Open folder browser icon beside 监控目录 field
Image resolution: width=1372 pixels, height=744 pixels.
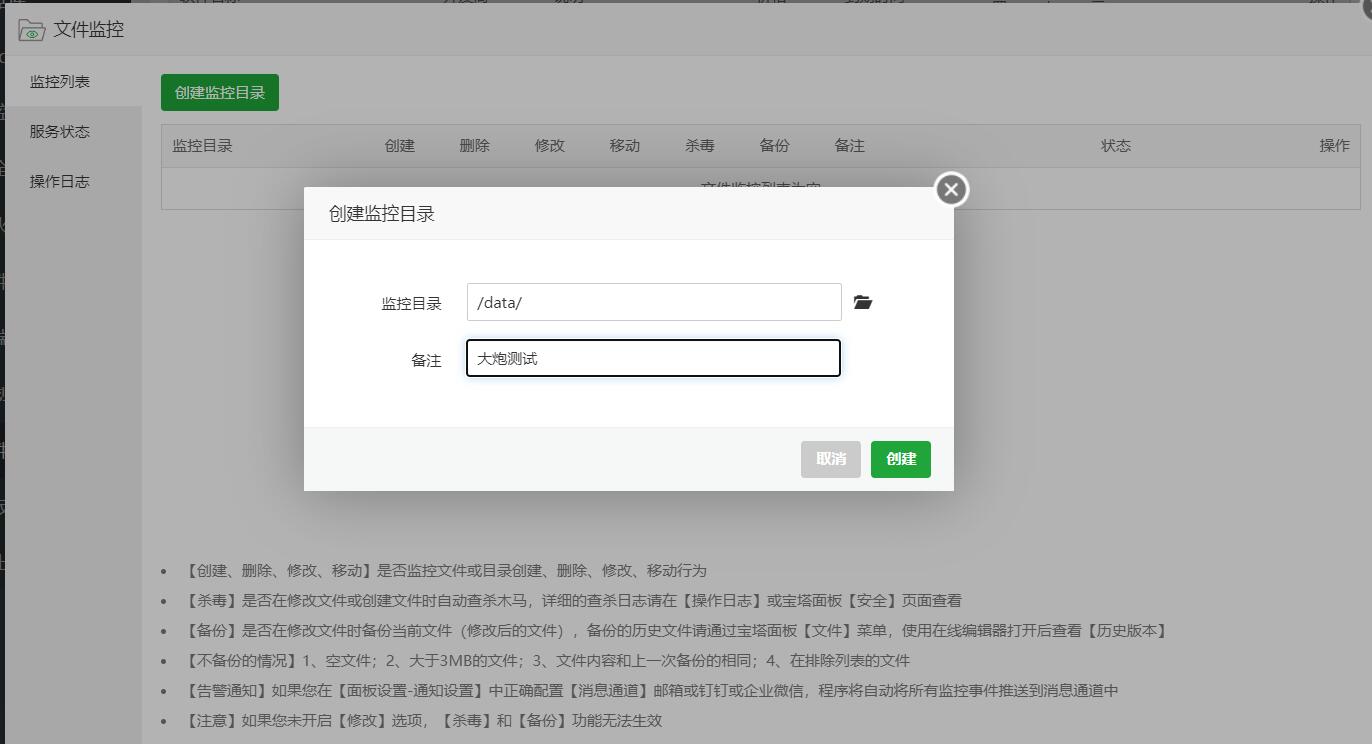[863, 302]
